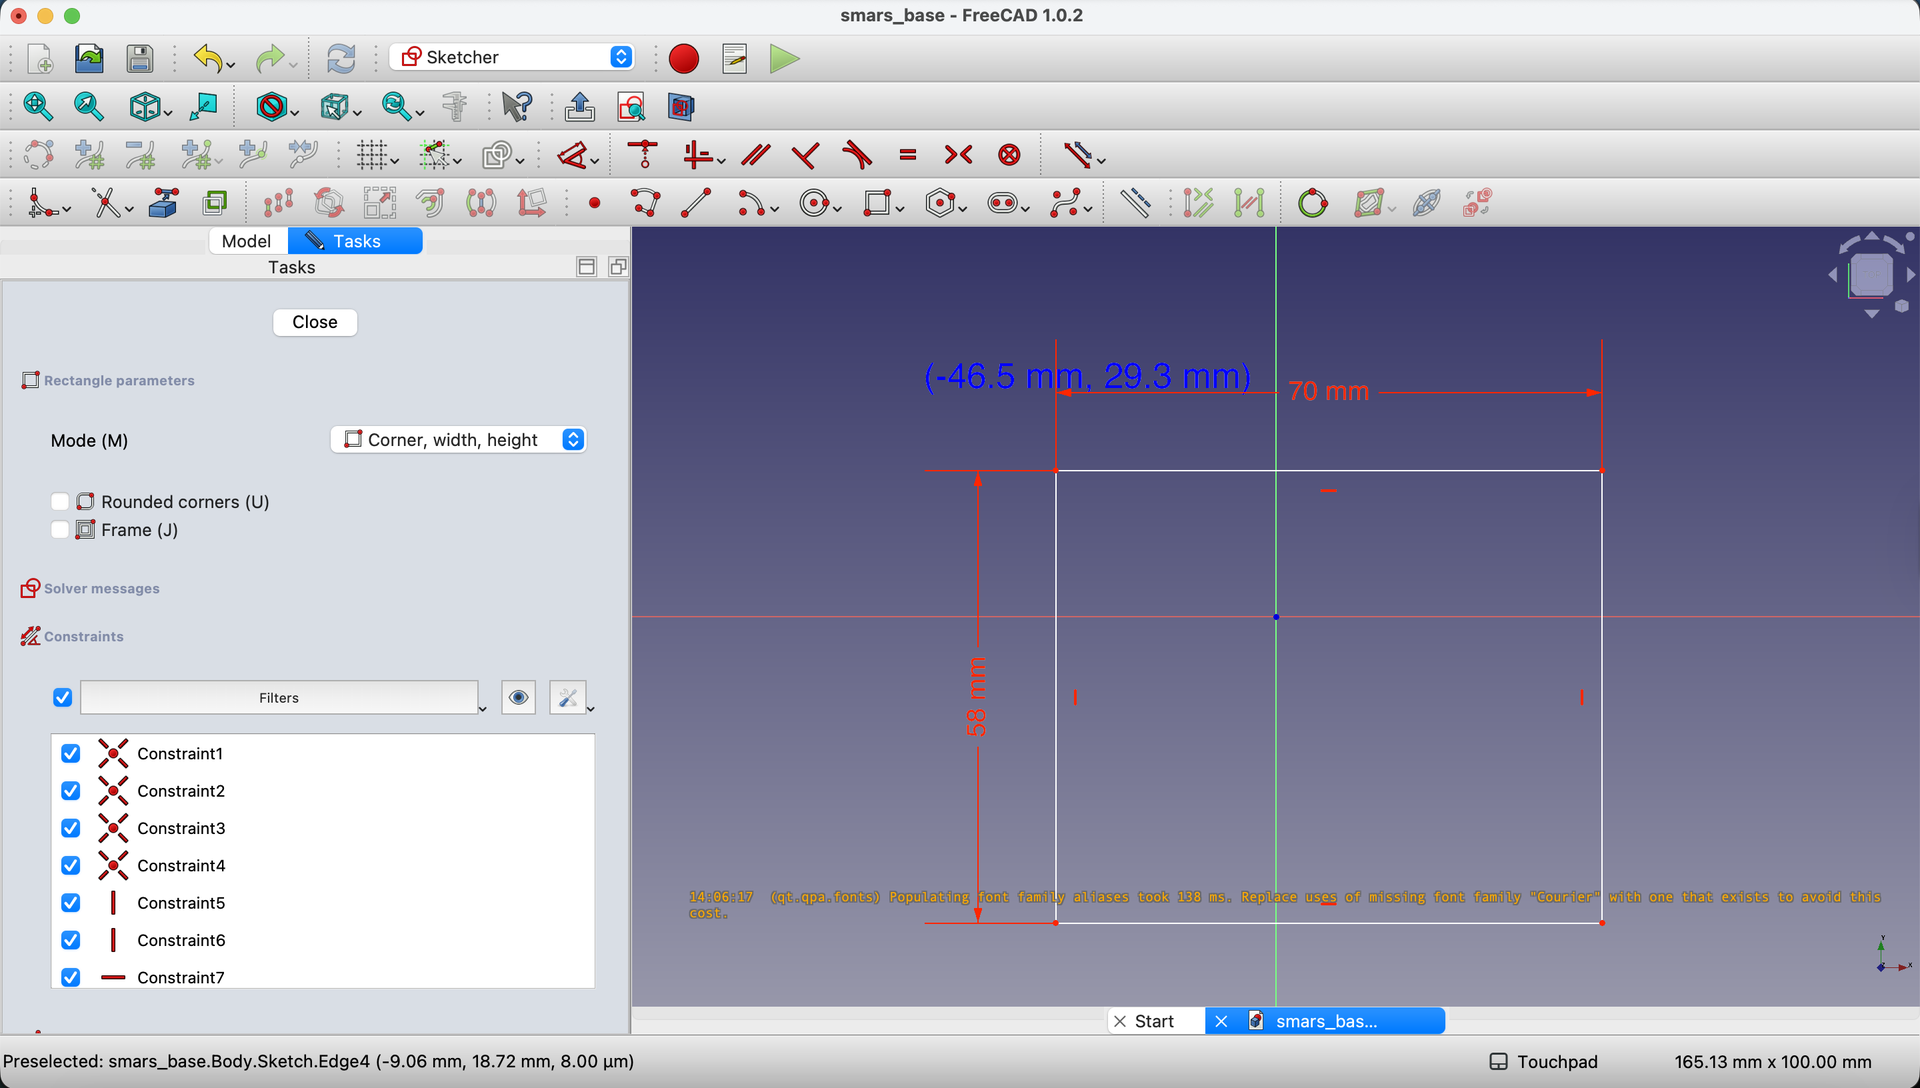Switch to the Start document tab
This screenshot has width=1920, height=1088.
pos(1154,1021)
